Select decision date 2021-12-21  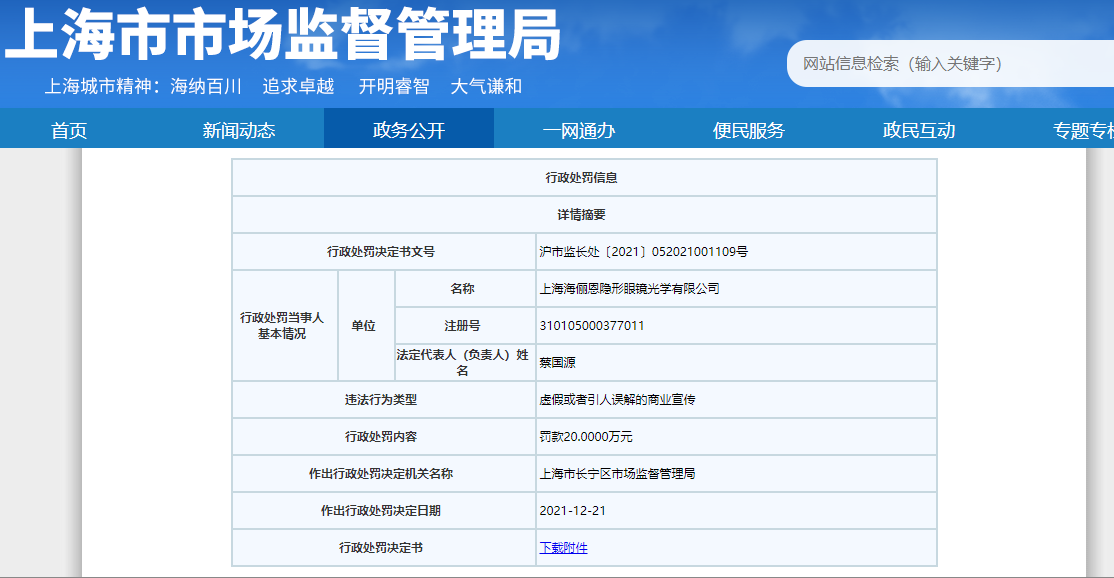573,511
